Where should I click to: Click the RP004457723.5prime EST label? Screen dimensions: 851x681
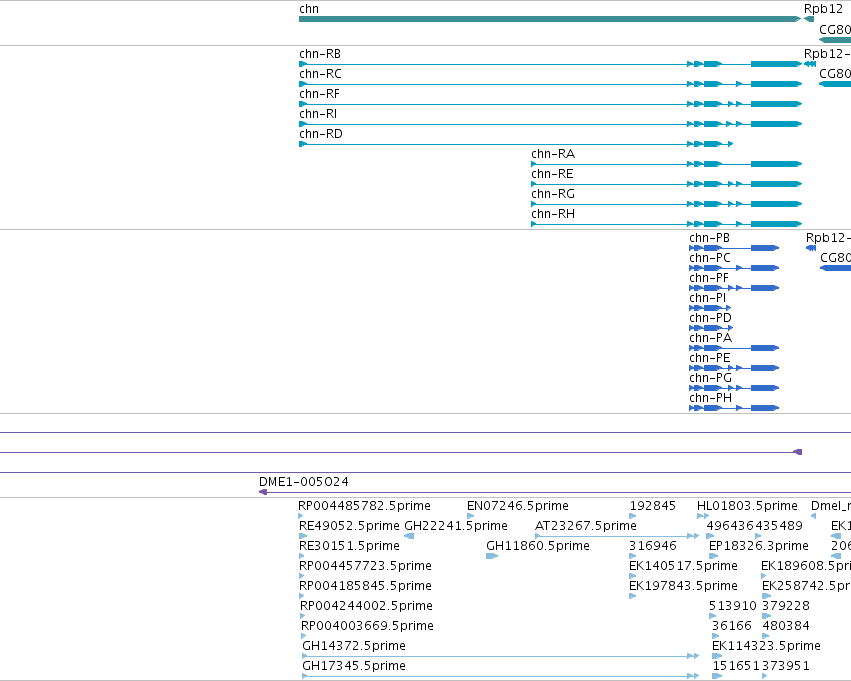point(365,567)
